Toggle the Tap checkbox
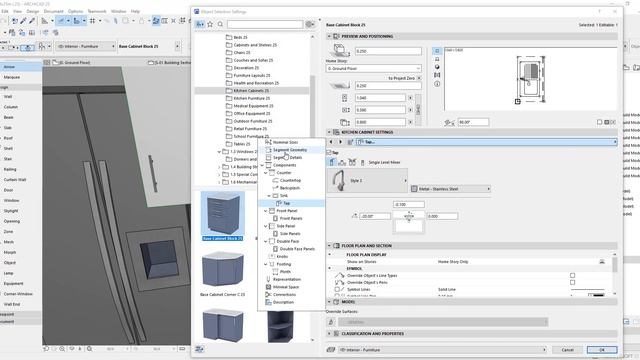Image resolution: width=640 pixels, height=360 pixels. (329, 152)
